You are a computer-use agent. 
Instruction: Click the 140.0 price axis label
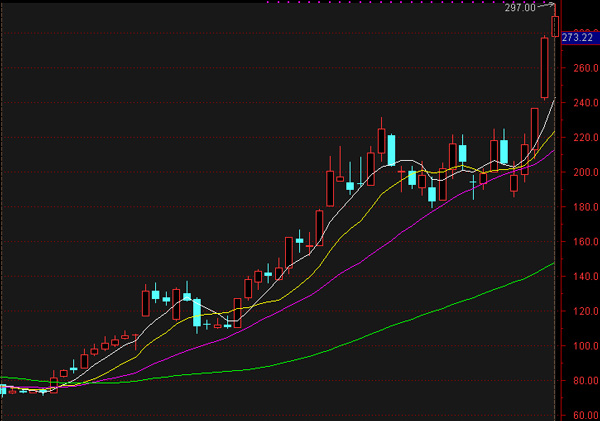(x=586, y=276)
